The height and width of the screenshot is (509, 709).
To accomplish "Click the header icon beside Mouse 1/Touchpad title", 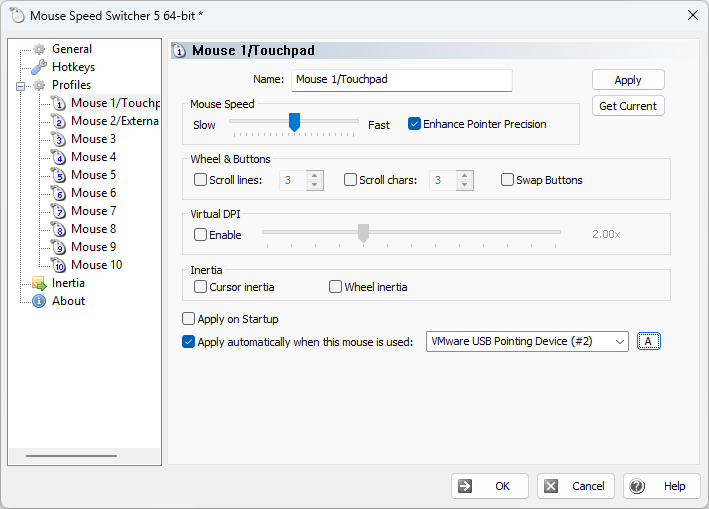I will click(x=180, y=51).
